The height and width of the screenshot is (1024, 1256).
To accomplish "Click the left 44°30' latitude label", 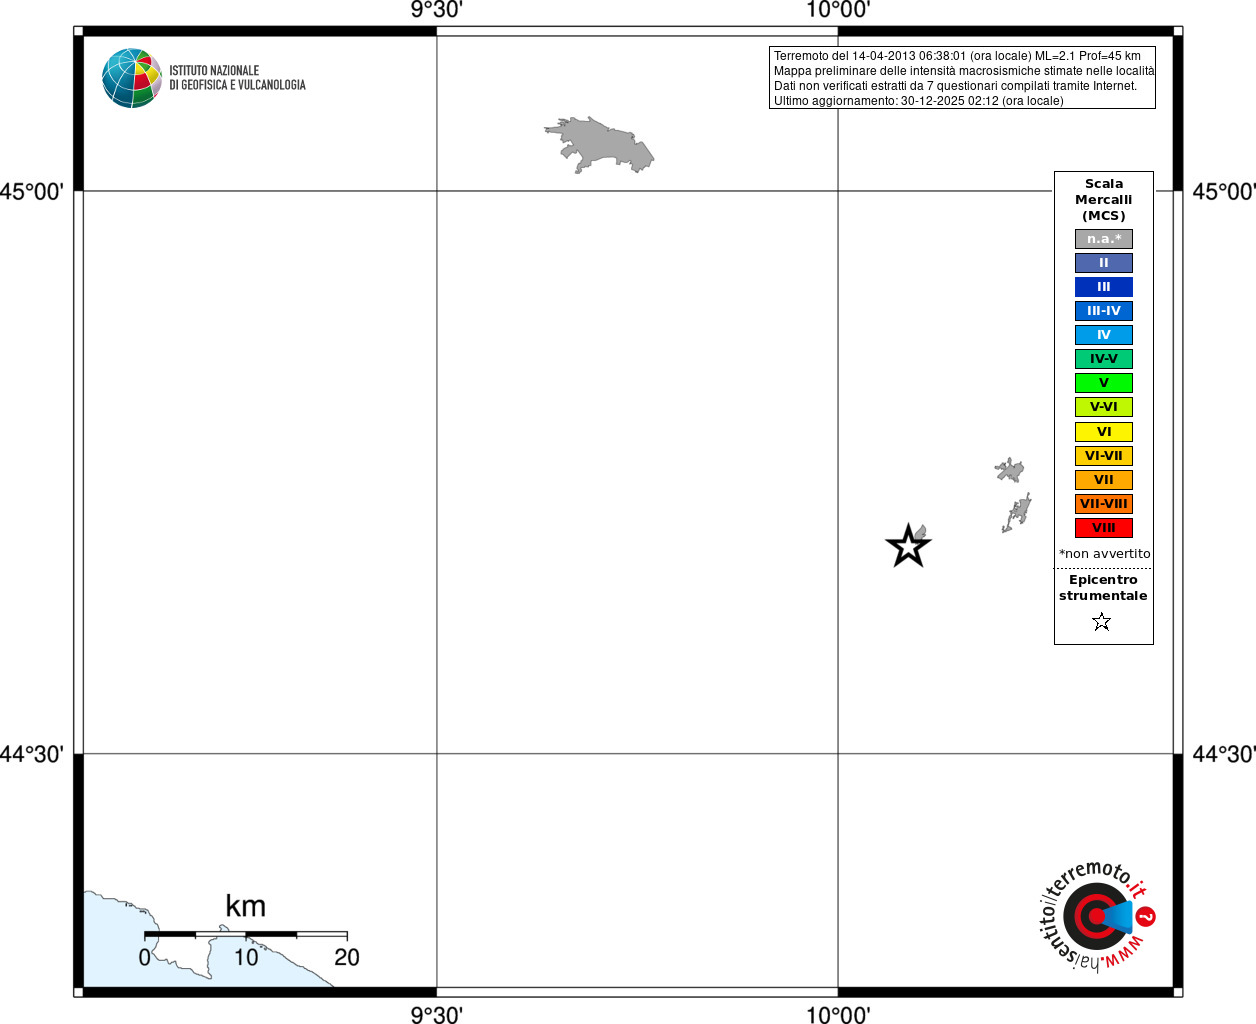I will pos(31,754).
